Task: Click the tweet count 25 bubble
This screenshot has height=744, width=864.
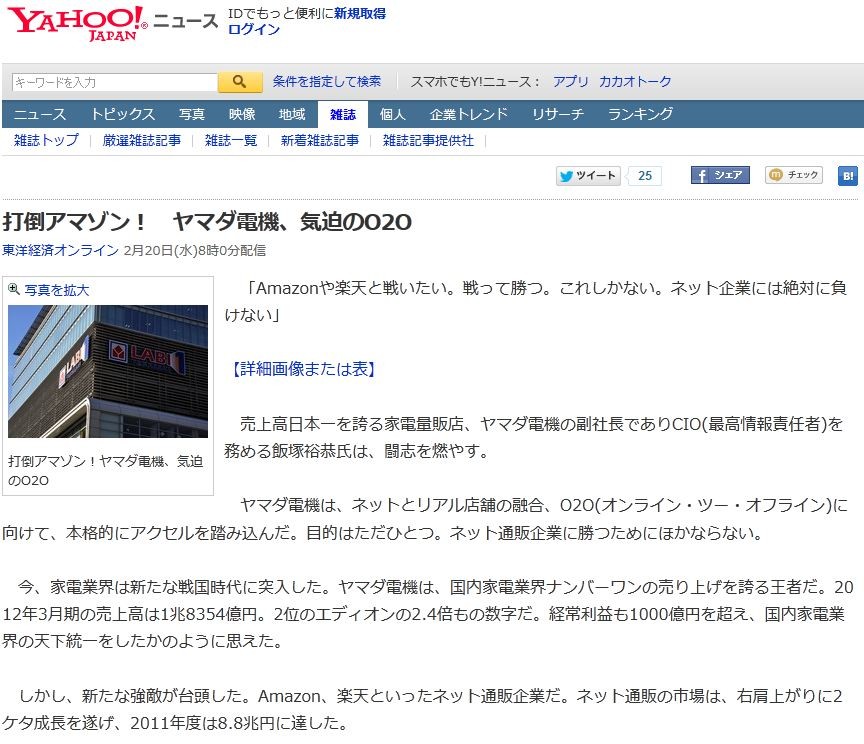Action: click(645, 176)
